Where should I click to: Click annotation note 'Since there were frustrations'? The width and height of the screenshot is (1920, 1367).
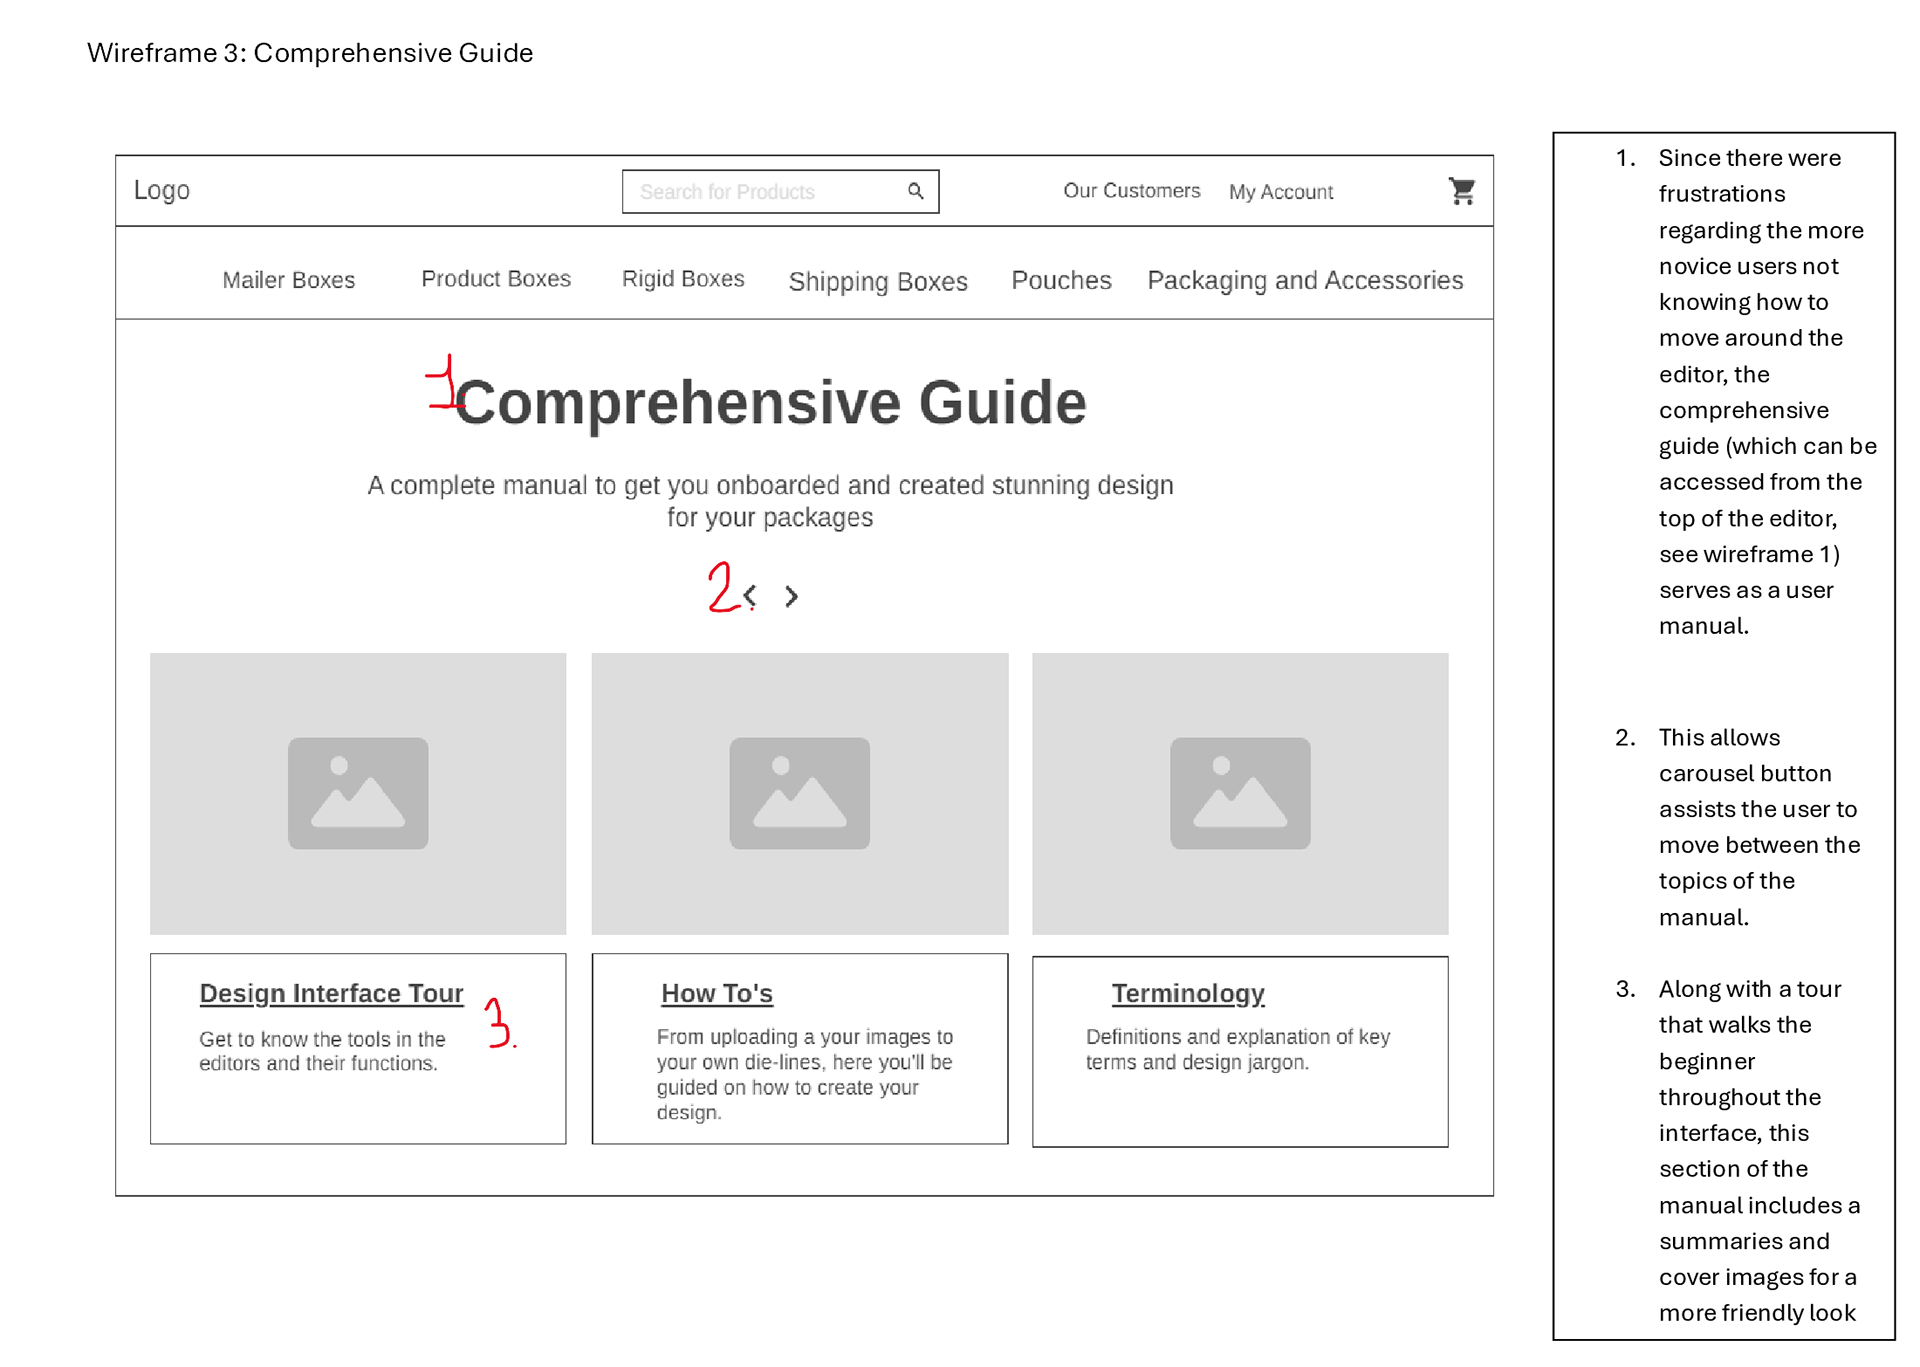(1767, 391)
